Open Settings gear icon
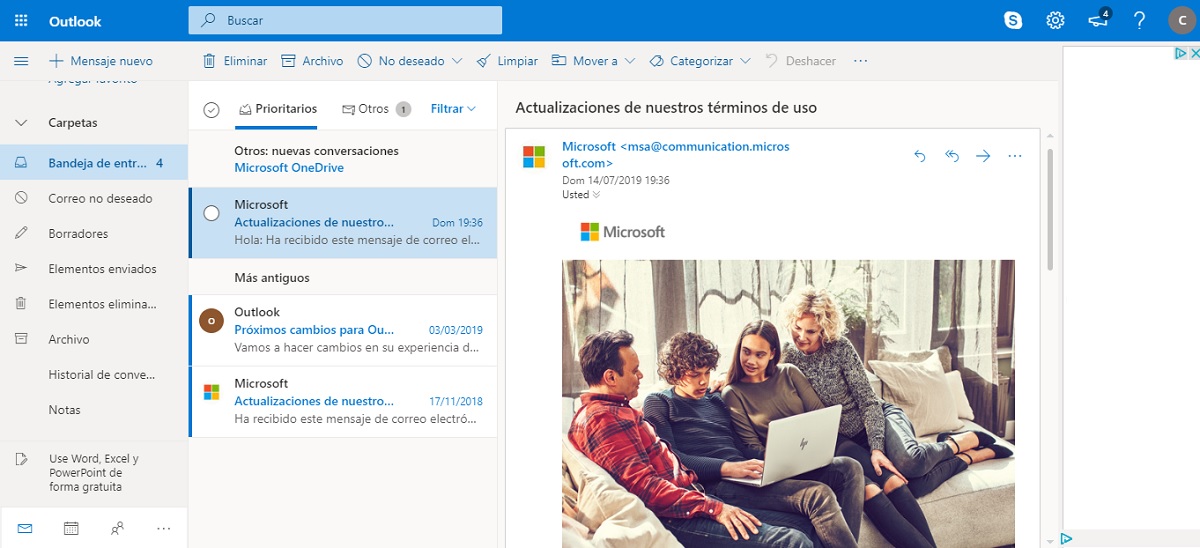The image size is (1200, 548). coord(1055,20)
